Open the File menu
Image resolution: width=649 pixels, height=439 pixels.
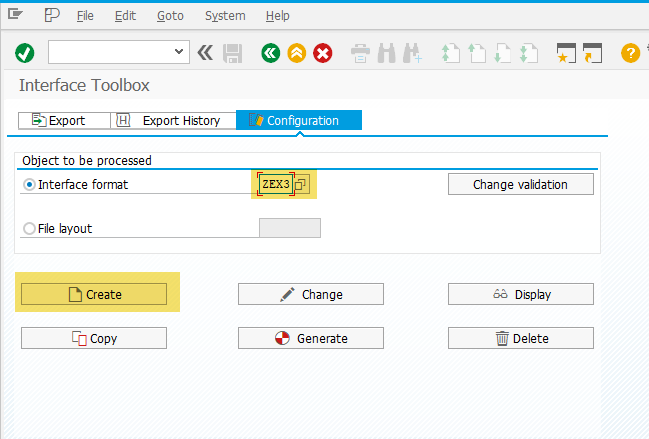pos(85,16)
